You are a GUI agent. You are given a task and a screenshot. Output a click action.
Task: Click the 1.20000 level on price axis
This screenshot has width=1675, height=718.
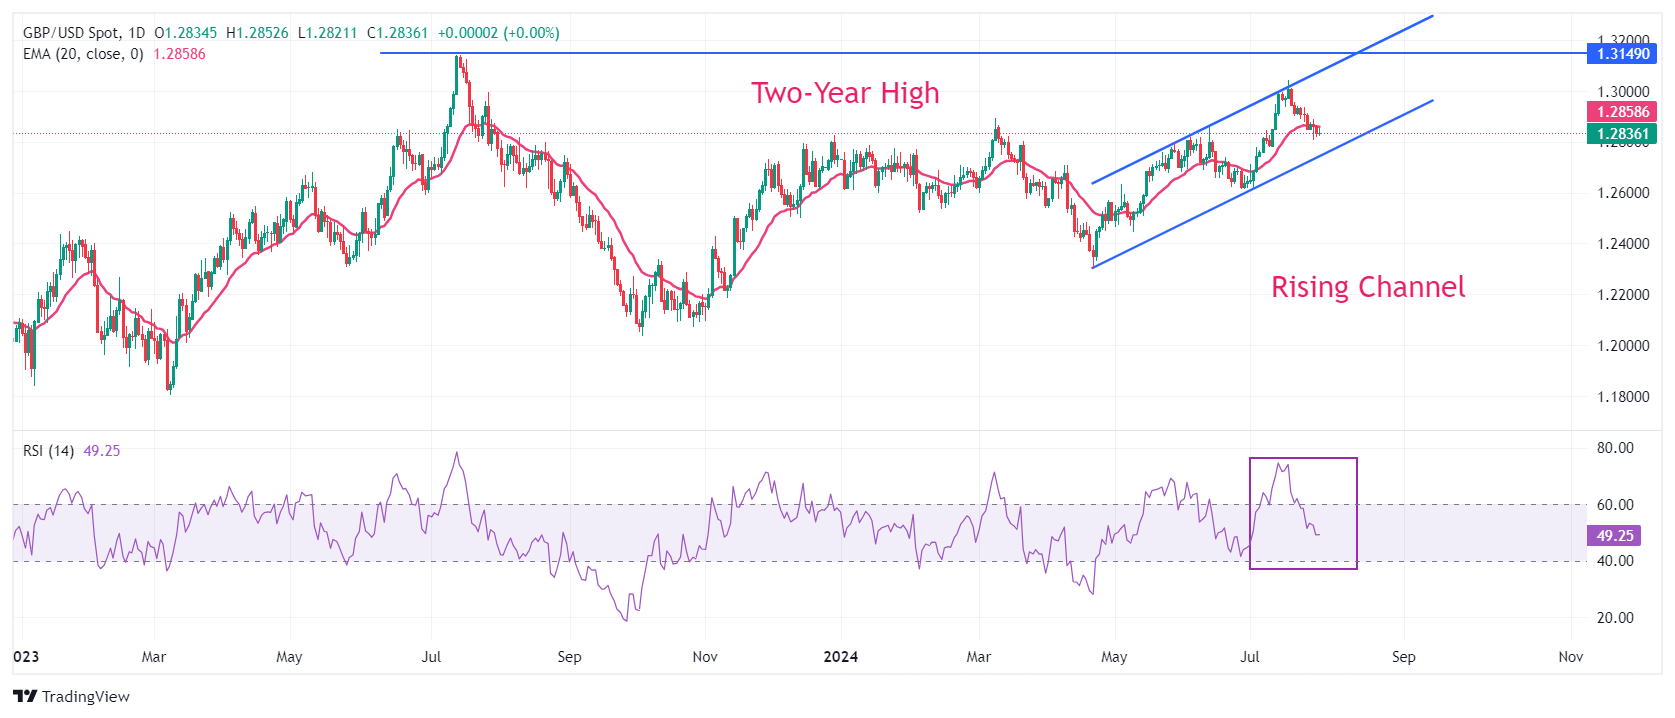tap(1623, 346)
